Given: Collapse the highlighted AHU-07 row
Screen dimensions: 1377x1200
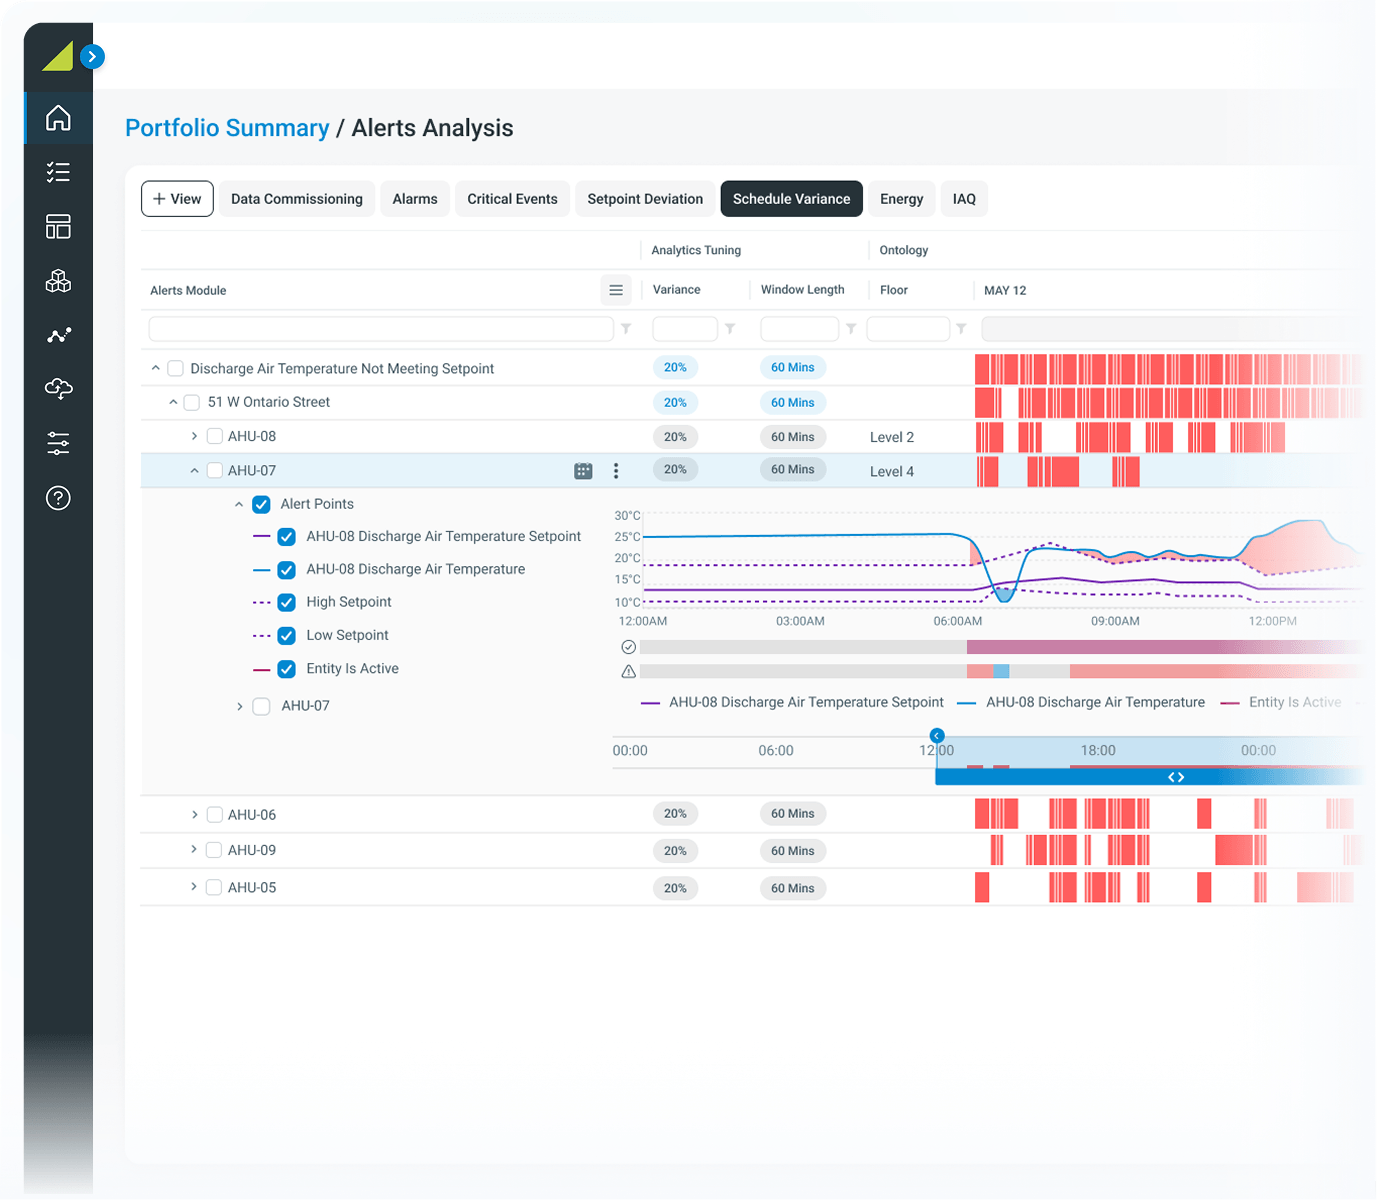Looking at the screenshot, I should [194, 470].
